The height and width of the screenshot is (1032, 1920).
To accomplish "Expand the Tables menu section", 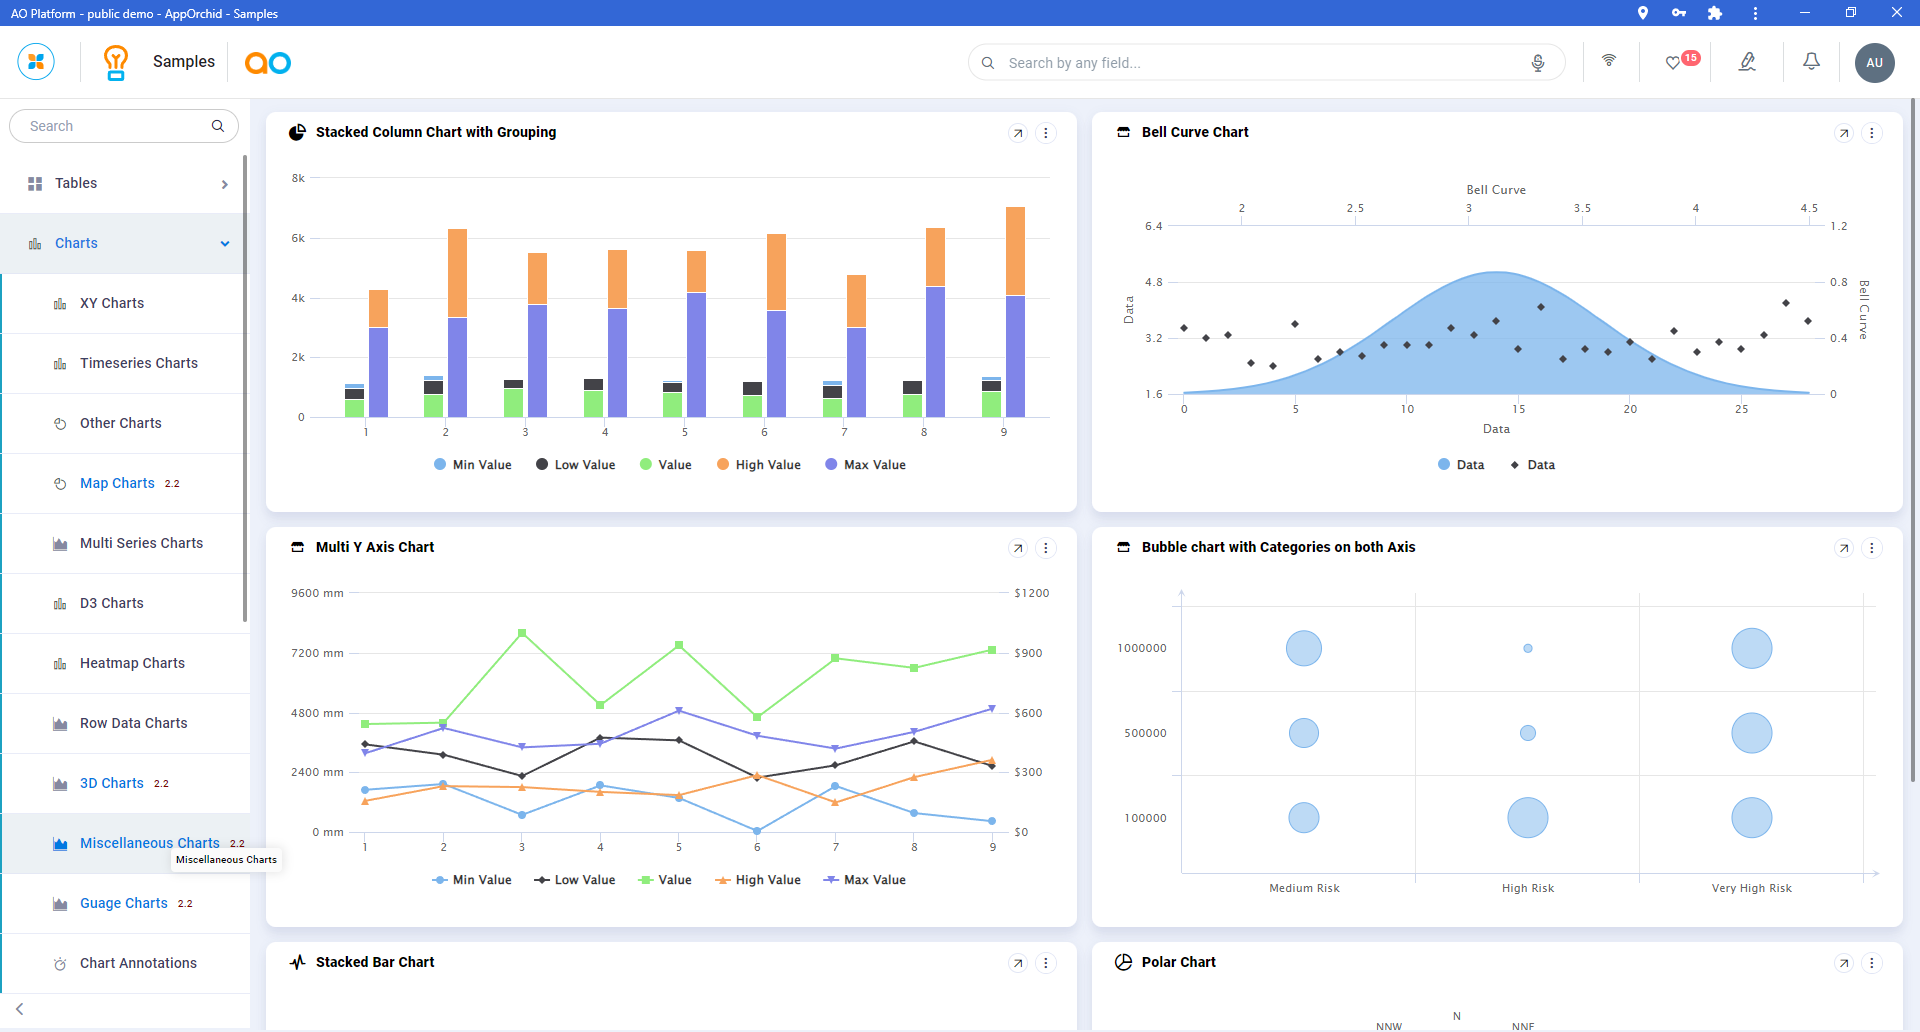I will tap(224, 184).
